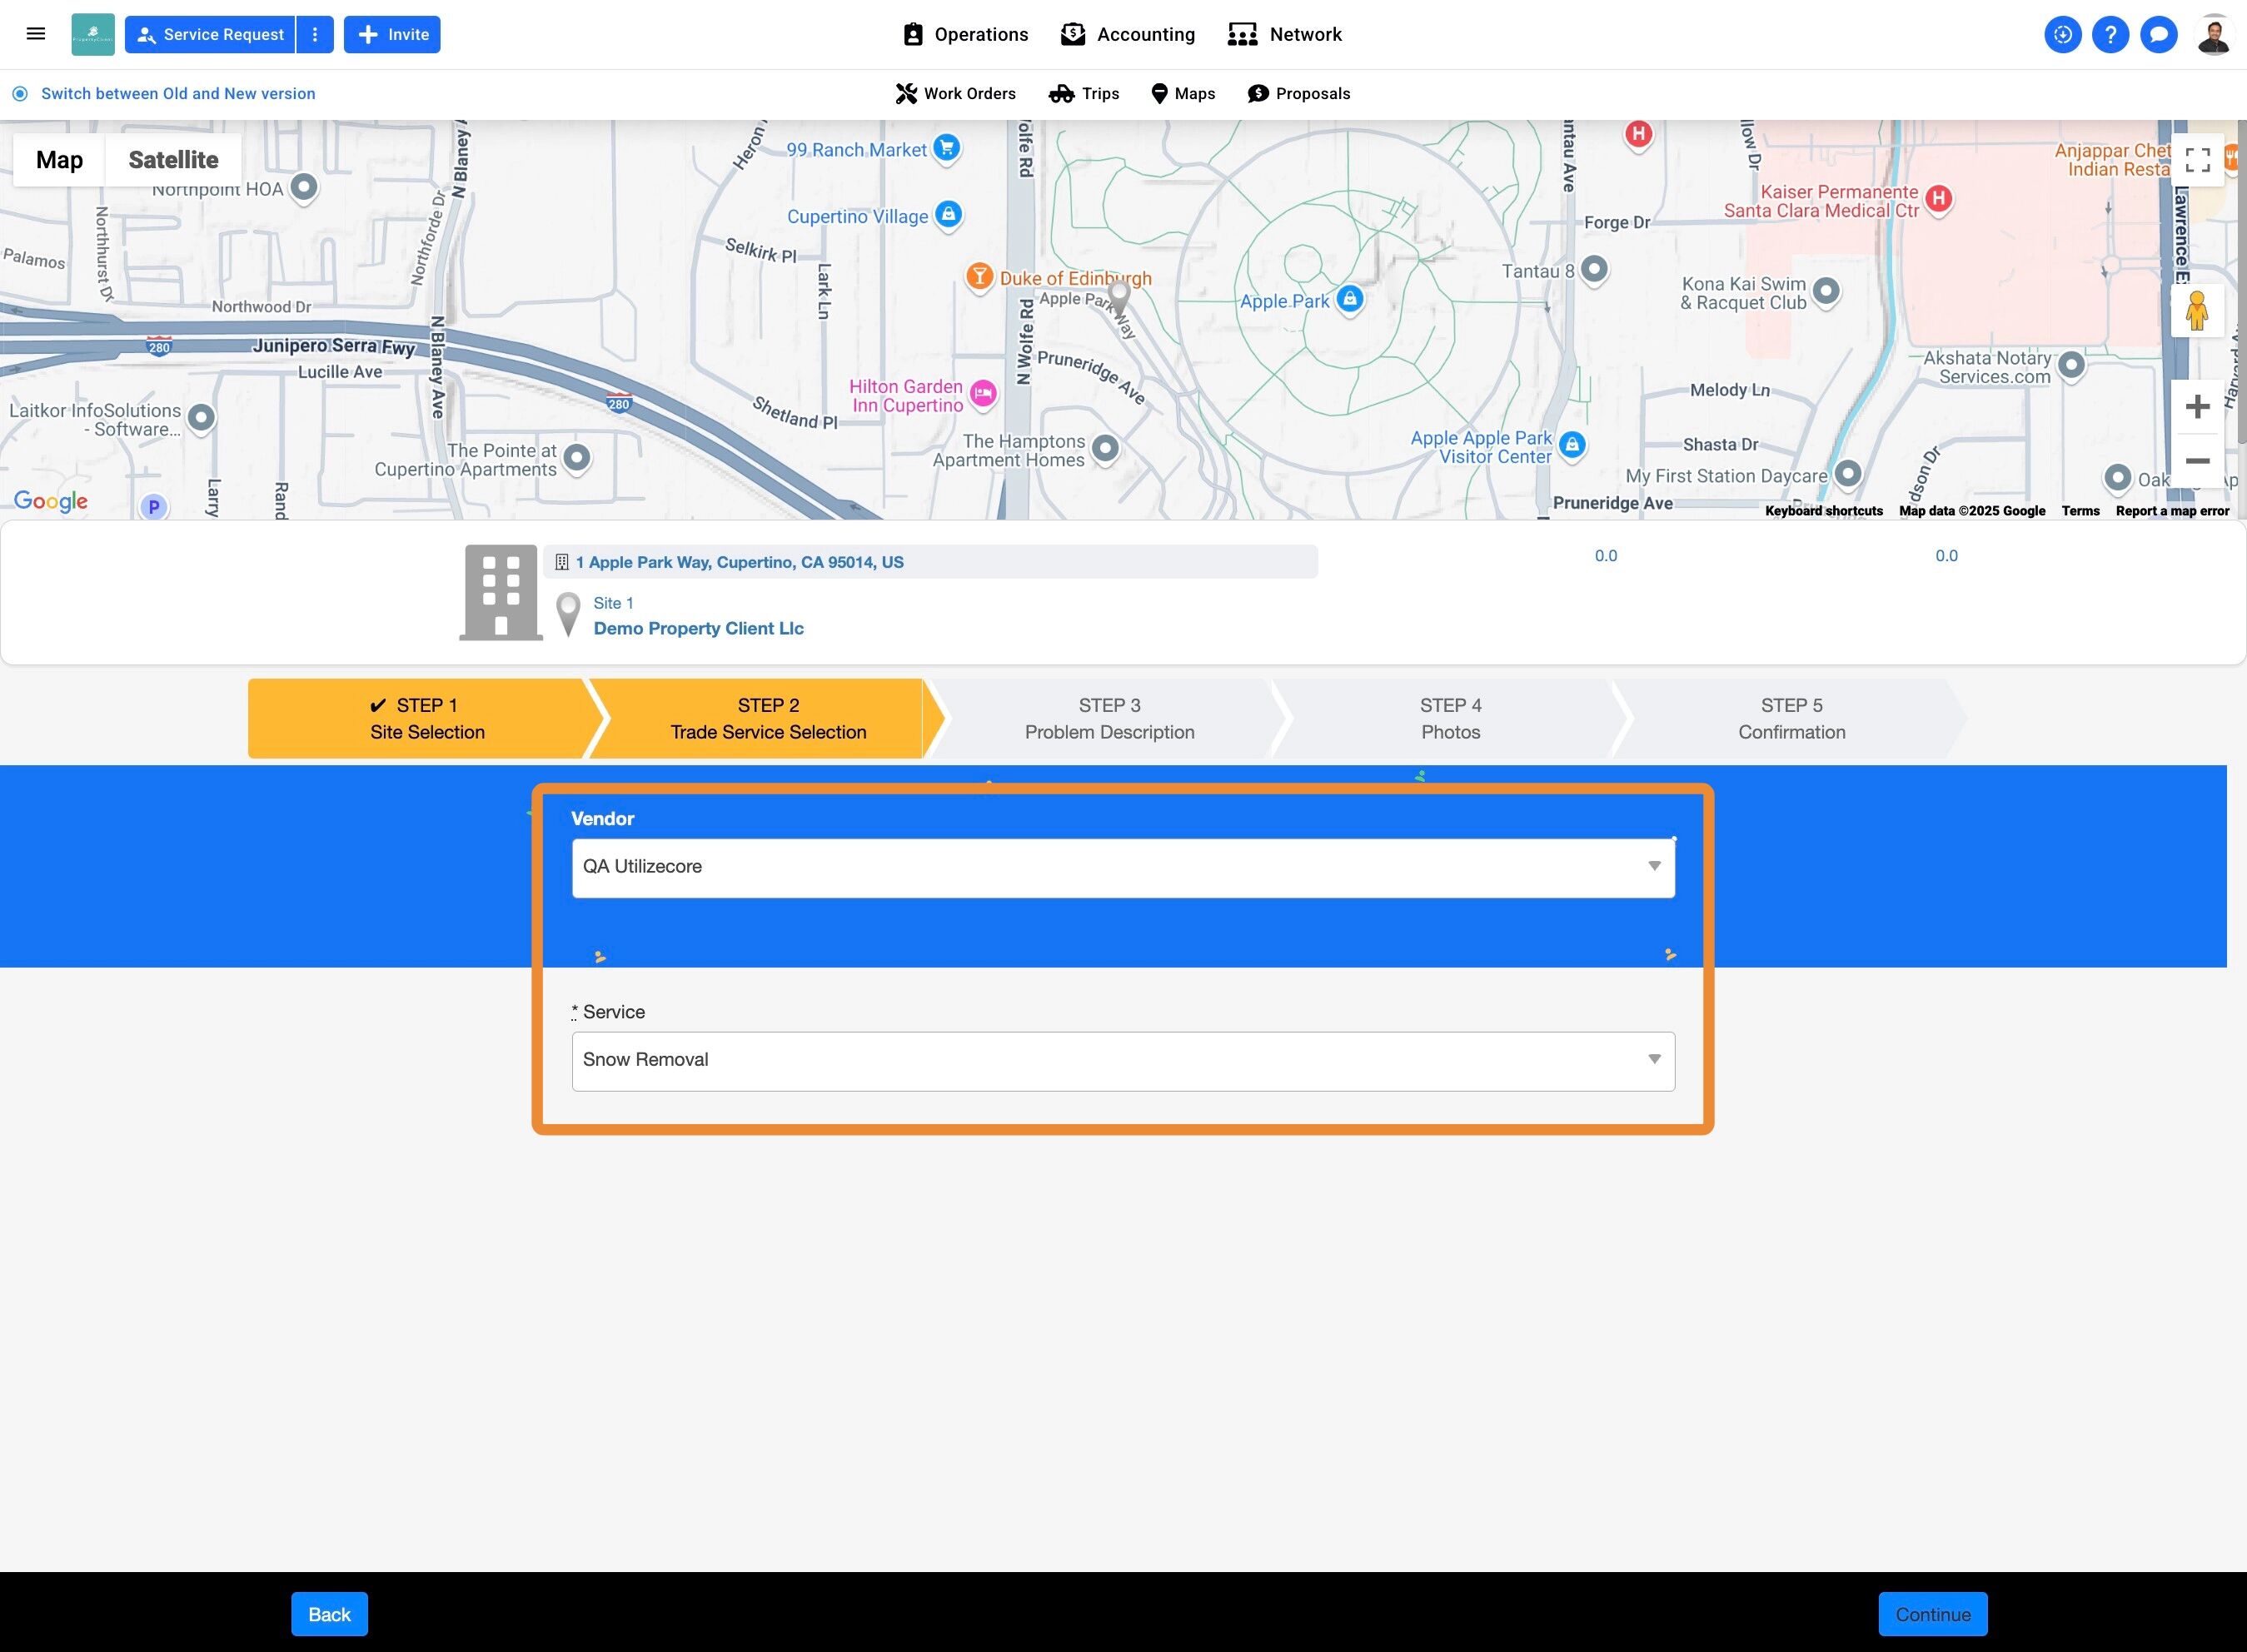Screen dimensions: 2247x1652
Task: Zoom out on the map
Action: (x=2197, y=461)
